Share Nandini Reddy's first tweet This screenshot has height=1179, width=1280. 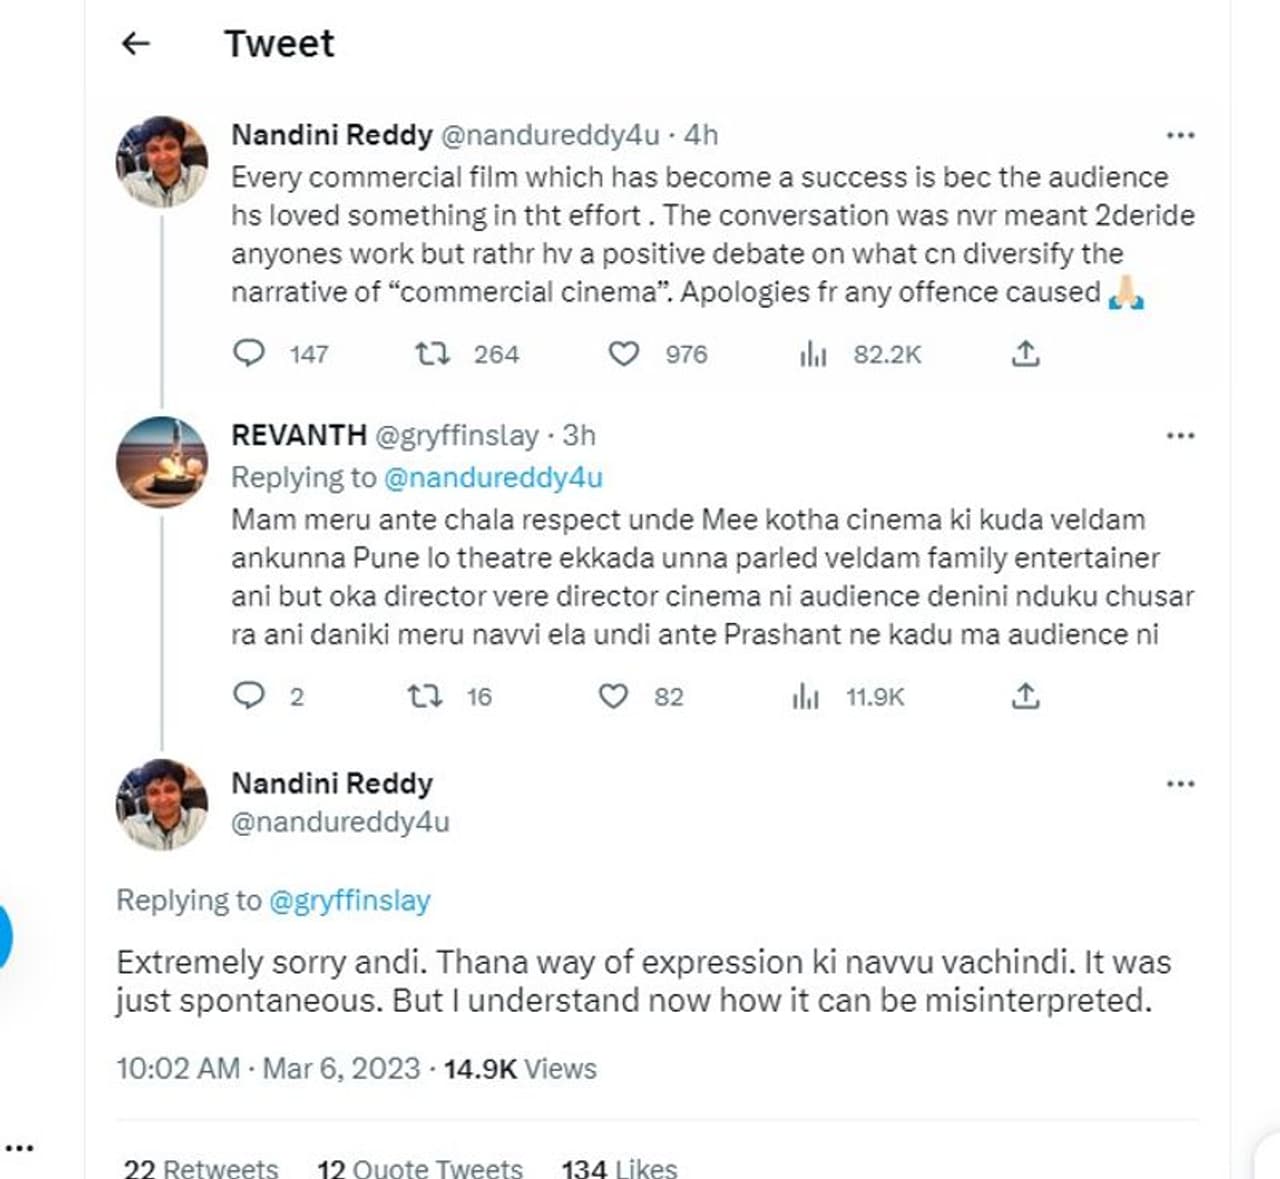pos(1025,354)
